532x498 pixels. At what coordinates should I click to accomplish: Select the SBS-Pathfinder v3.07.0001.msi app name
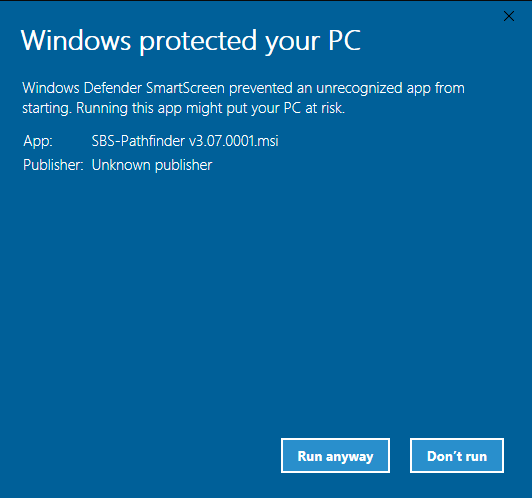[x=185, y=141]
